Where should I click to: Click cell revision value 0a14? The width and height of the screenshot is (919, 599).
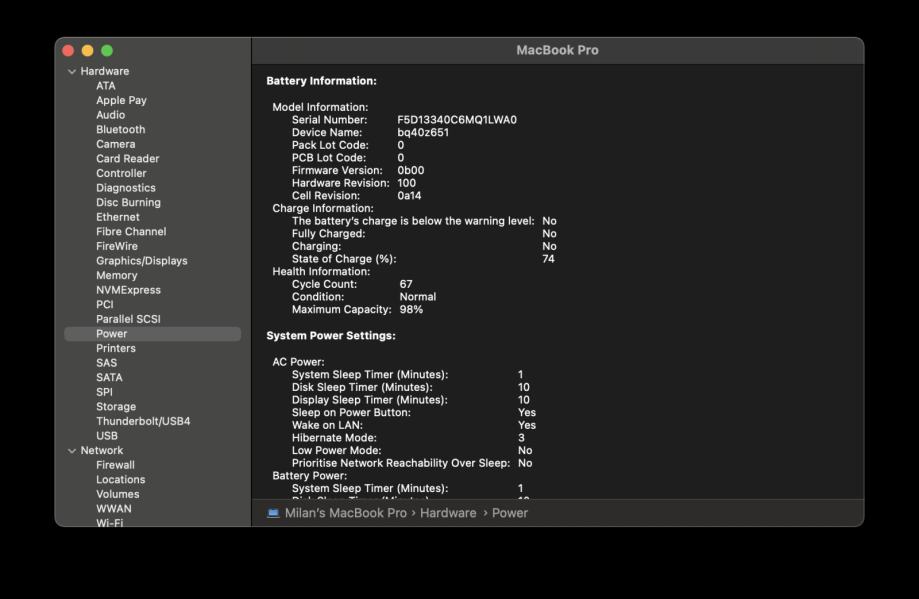[409, 196]
